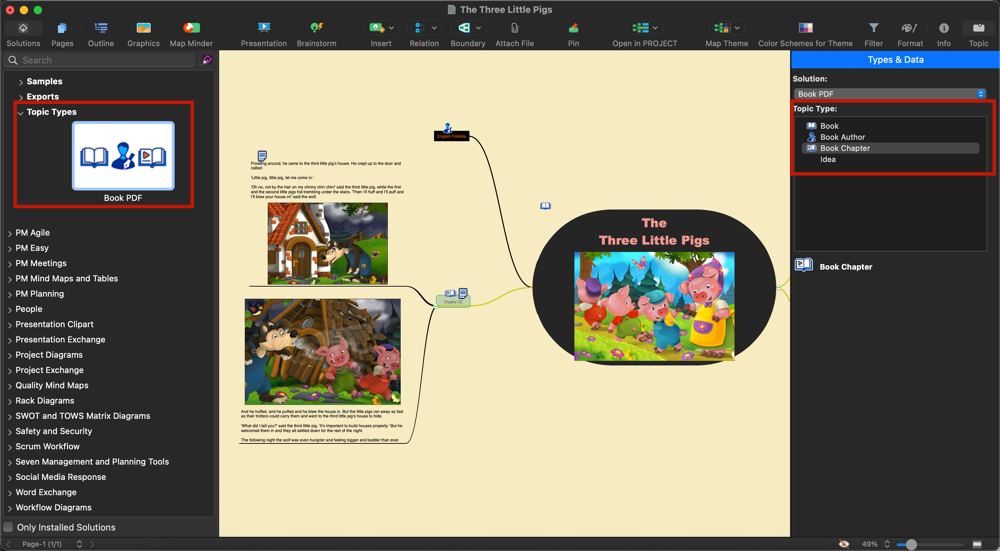This screenshot has width=1000, height=551.
Task: Expand the People solution group
Action: 10,309
